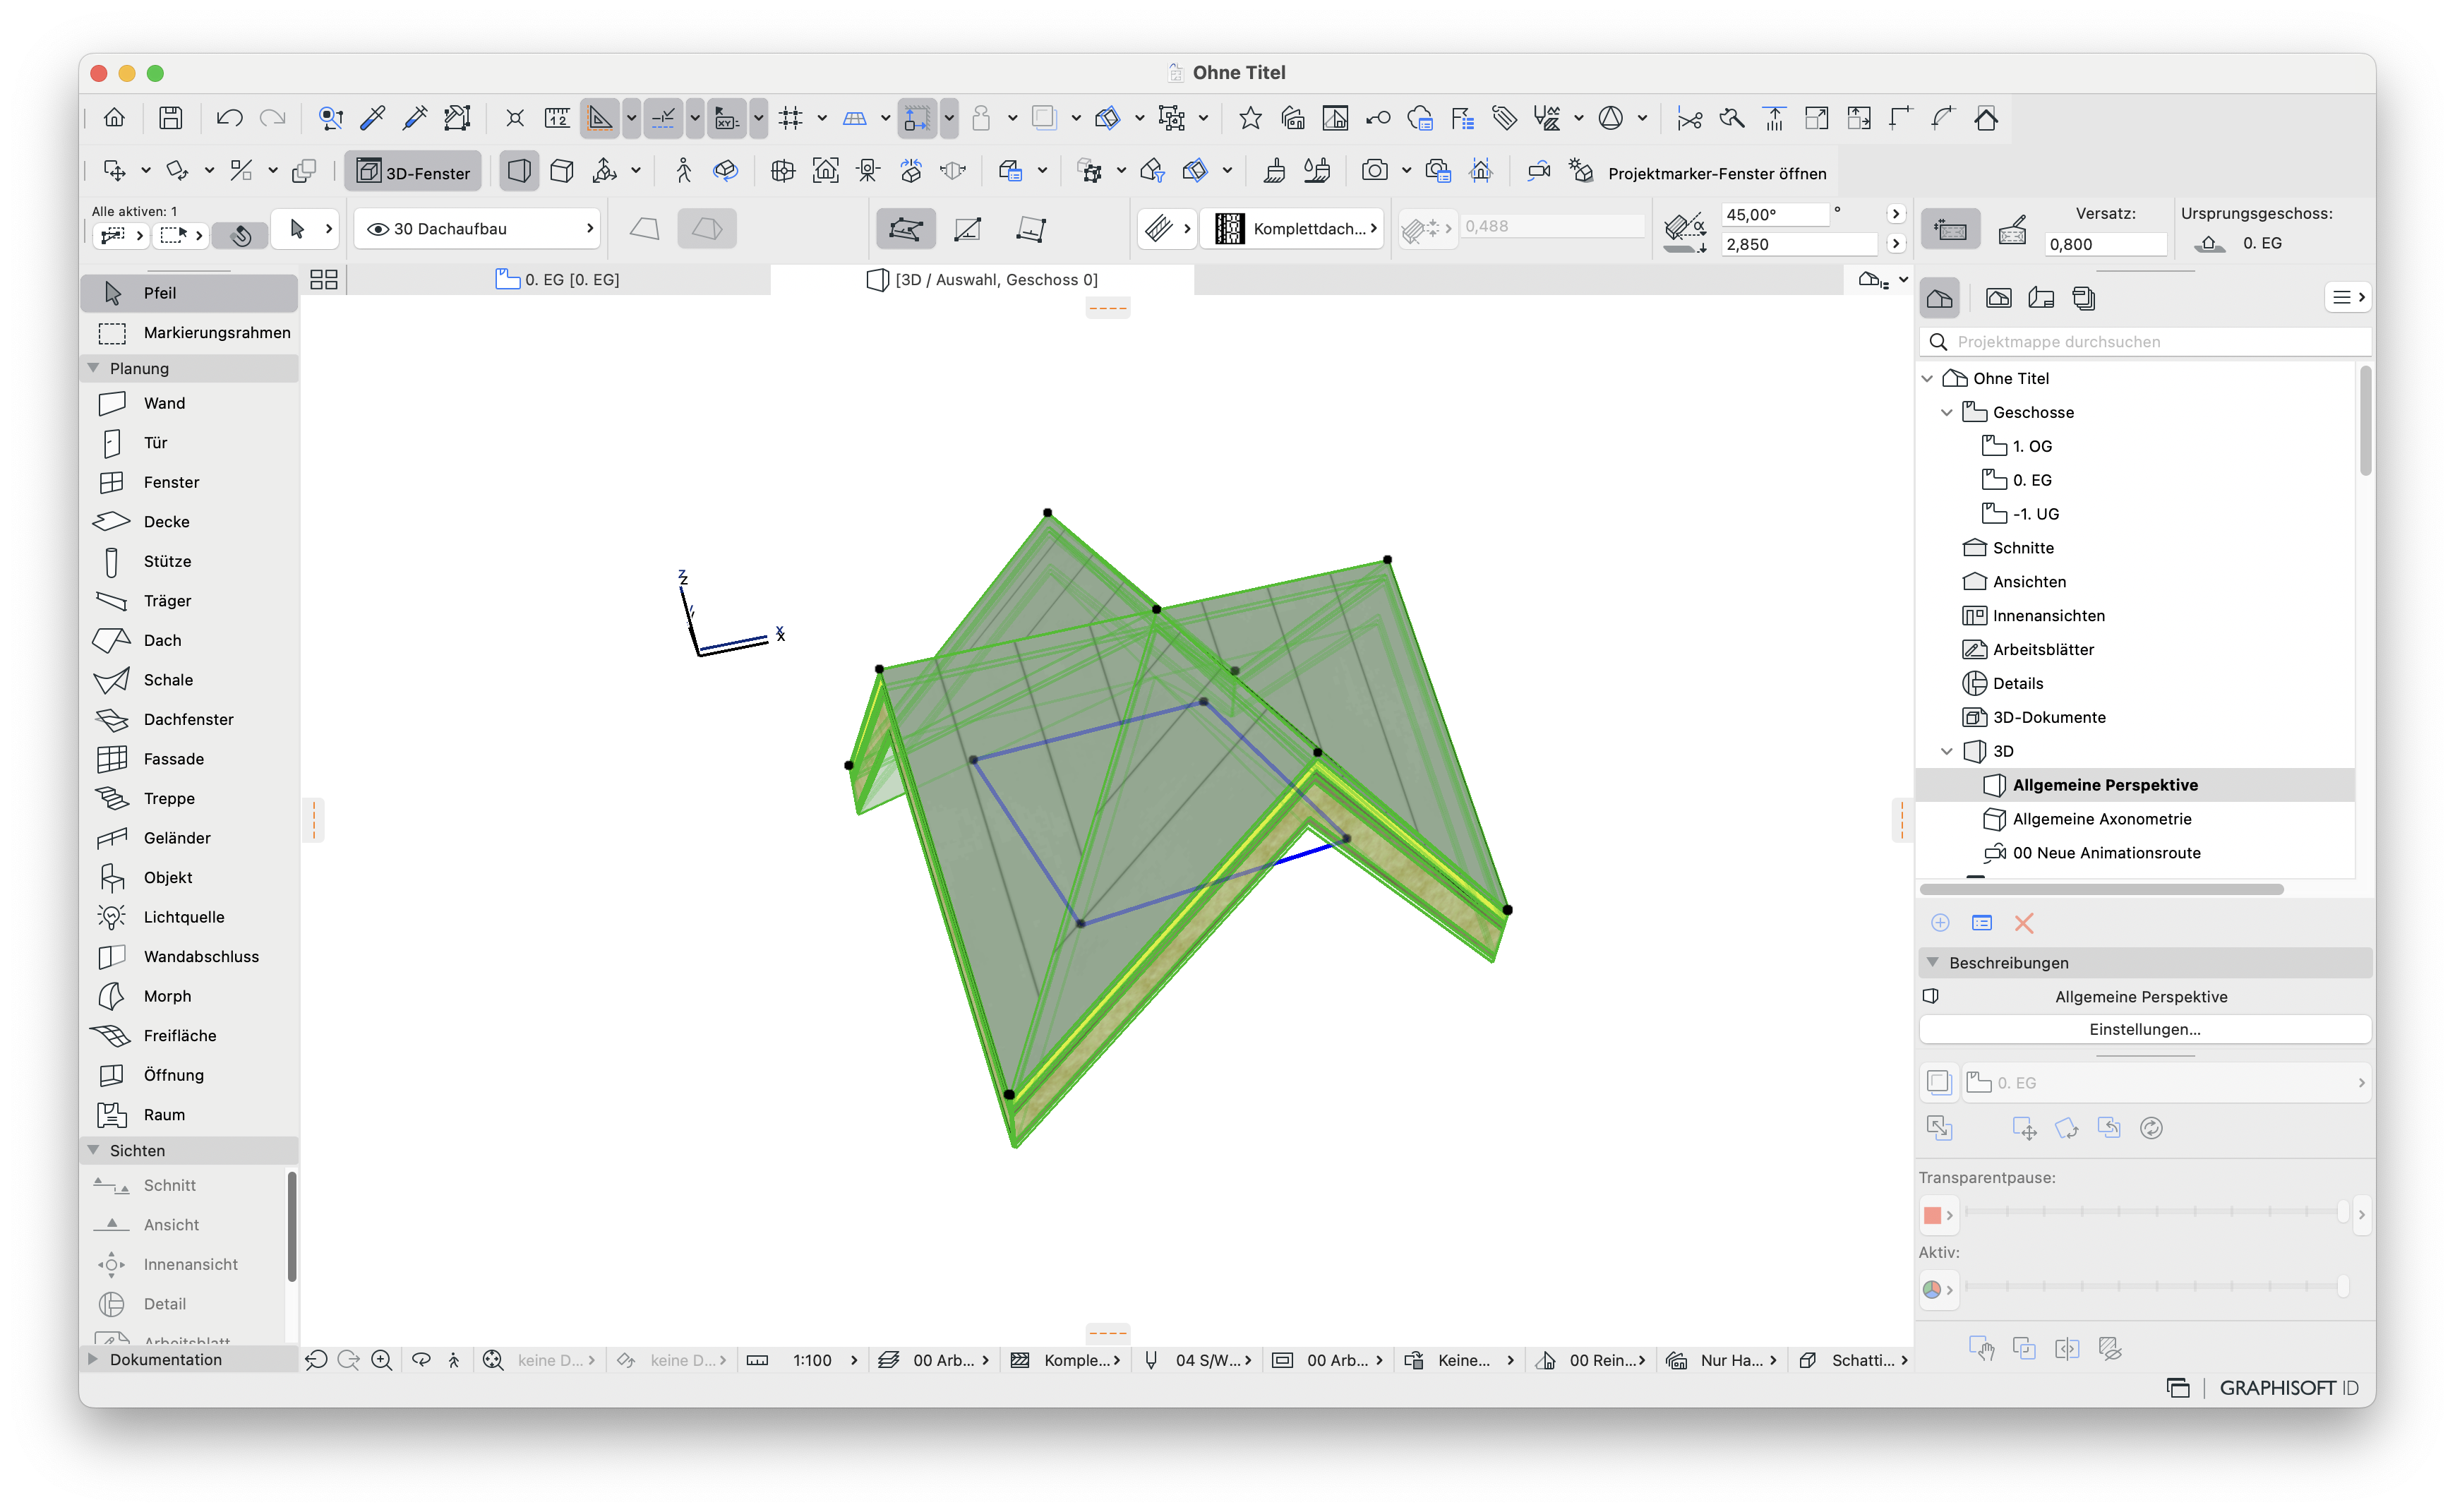This screenshot has height=1512, width=2455.
Task: Expand the Dokumentation toolbox section
Action: click(94, 1359)
